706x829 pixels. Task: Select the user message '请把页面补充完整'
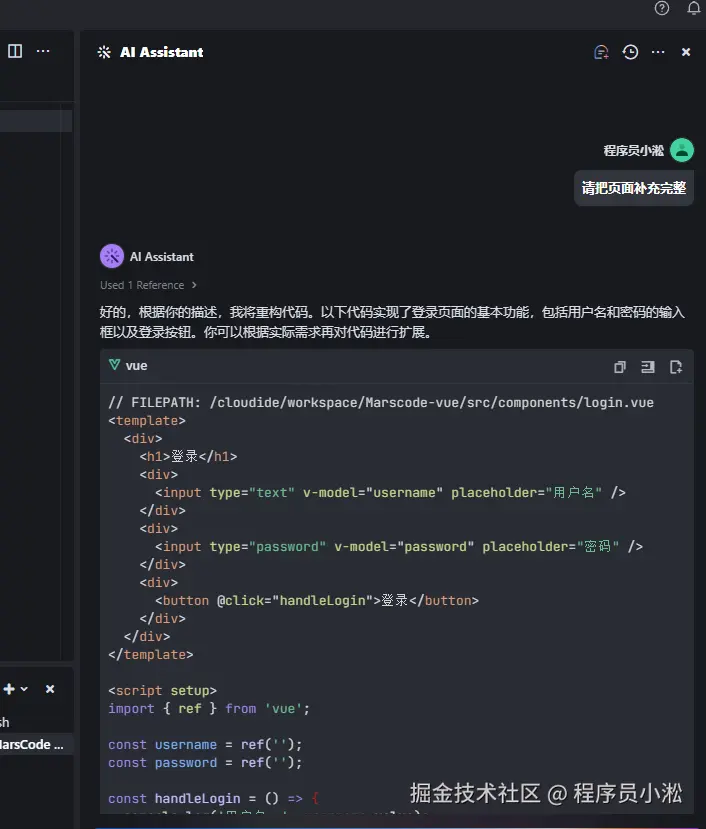(634, 188)
